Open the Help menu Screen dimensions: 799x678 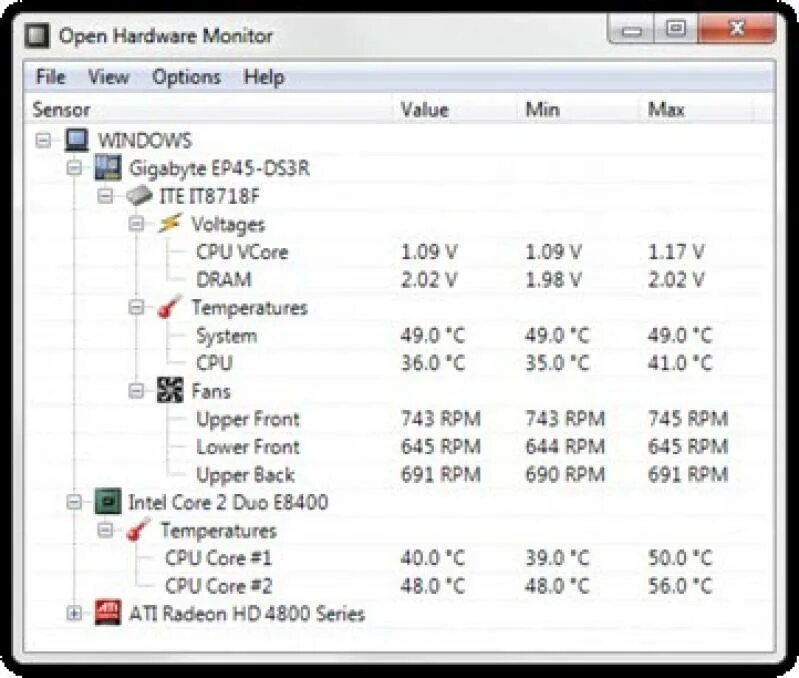(x=263, y=77)
